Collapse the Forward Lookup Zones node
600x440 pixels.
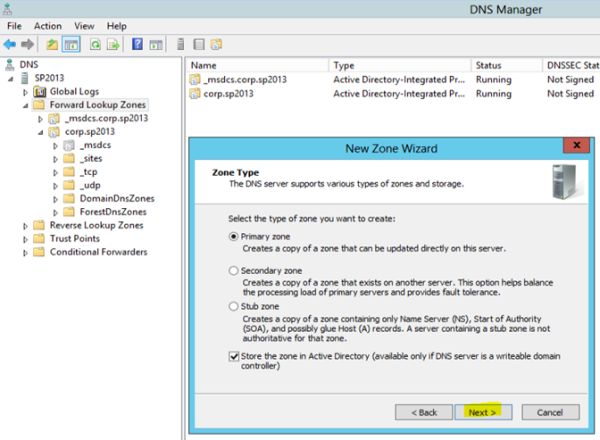[x=25, y=106]
